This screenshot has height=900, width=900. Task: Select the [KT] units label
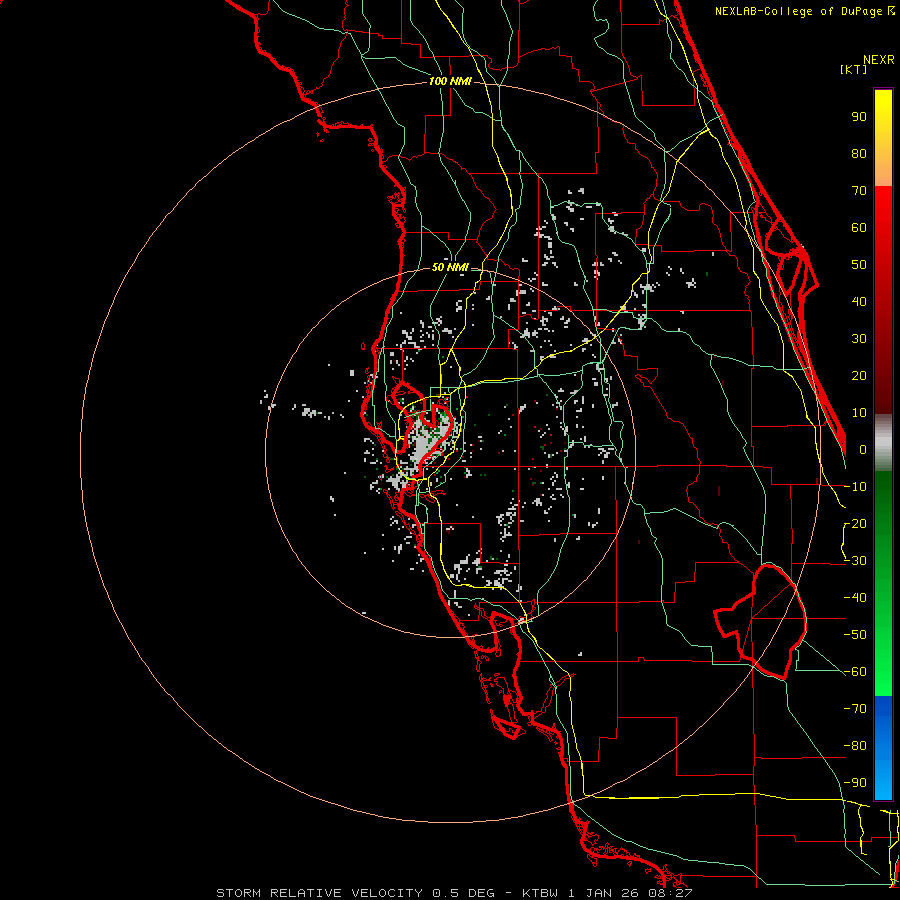pos(853,69)
